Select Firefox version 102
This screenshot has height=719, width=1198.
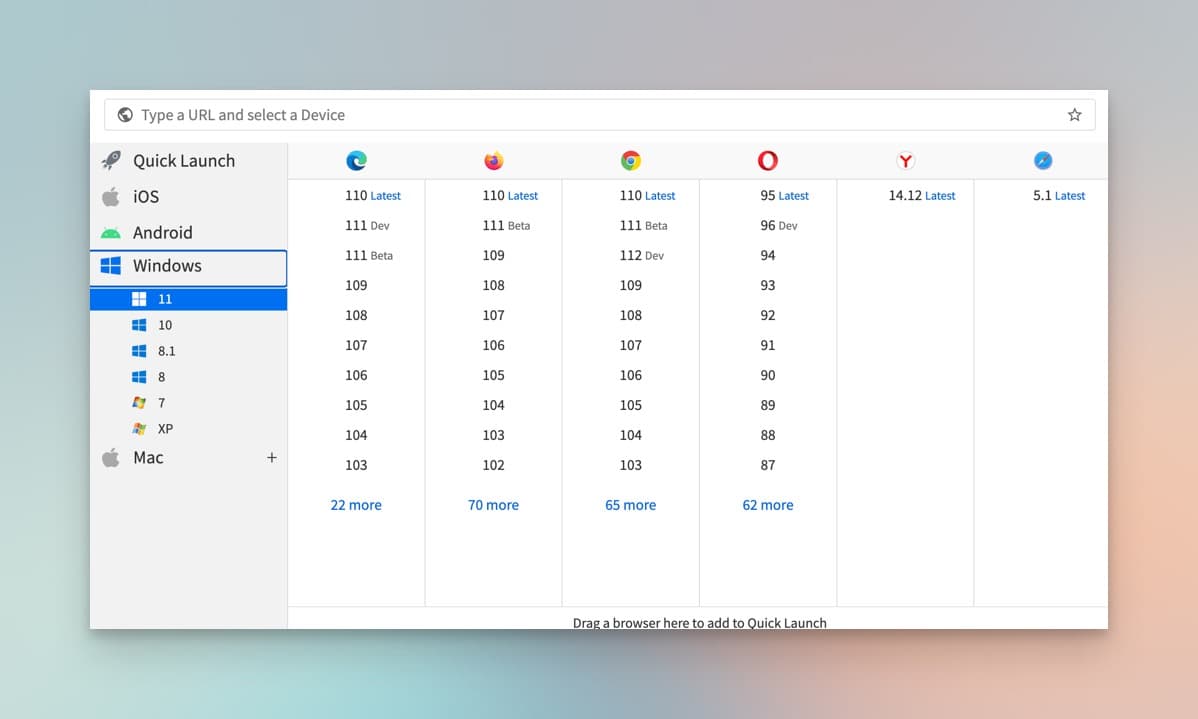(494, 465)
